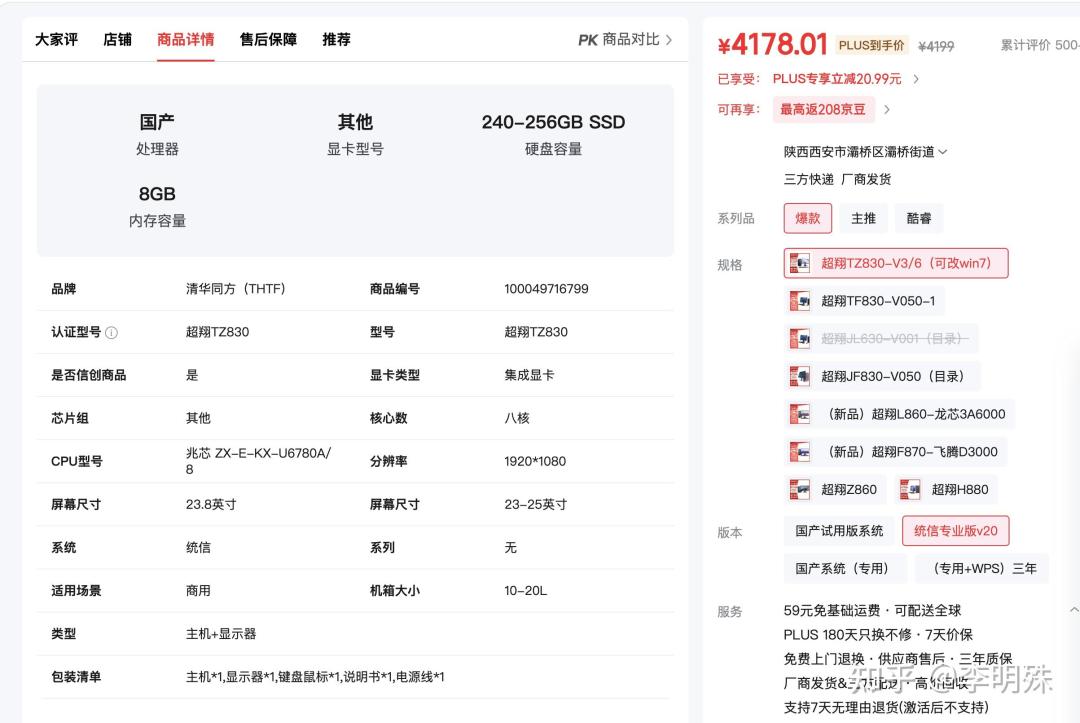Select the 商品详情 tab
The width and height of the screenshot is (1080, 723).
pos(185,40)
